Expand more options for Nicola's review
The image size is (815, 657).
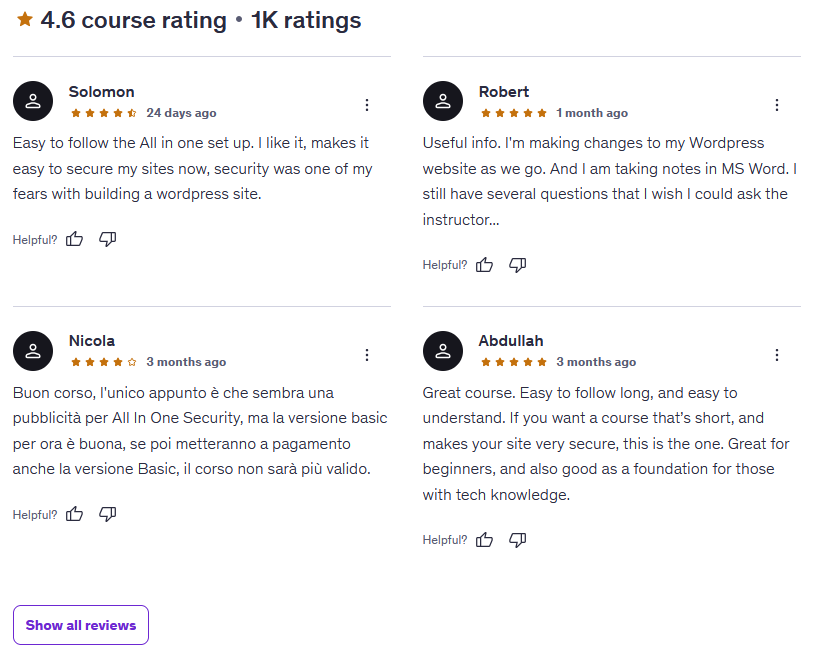(x=367, y=355)
